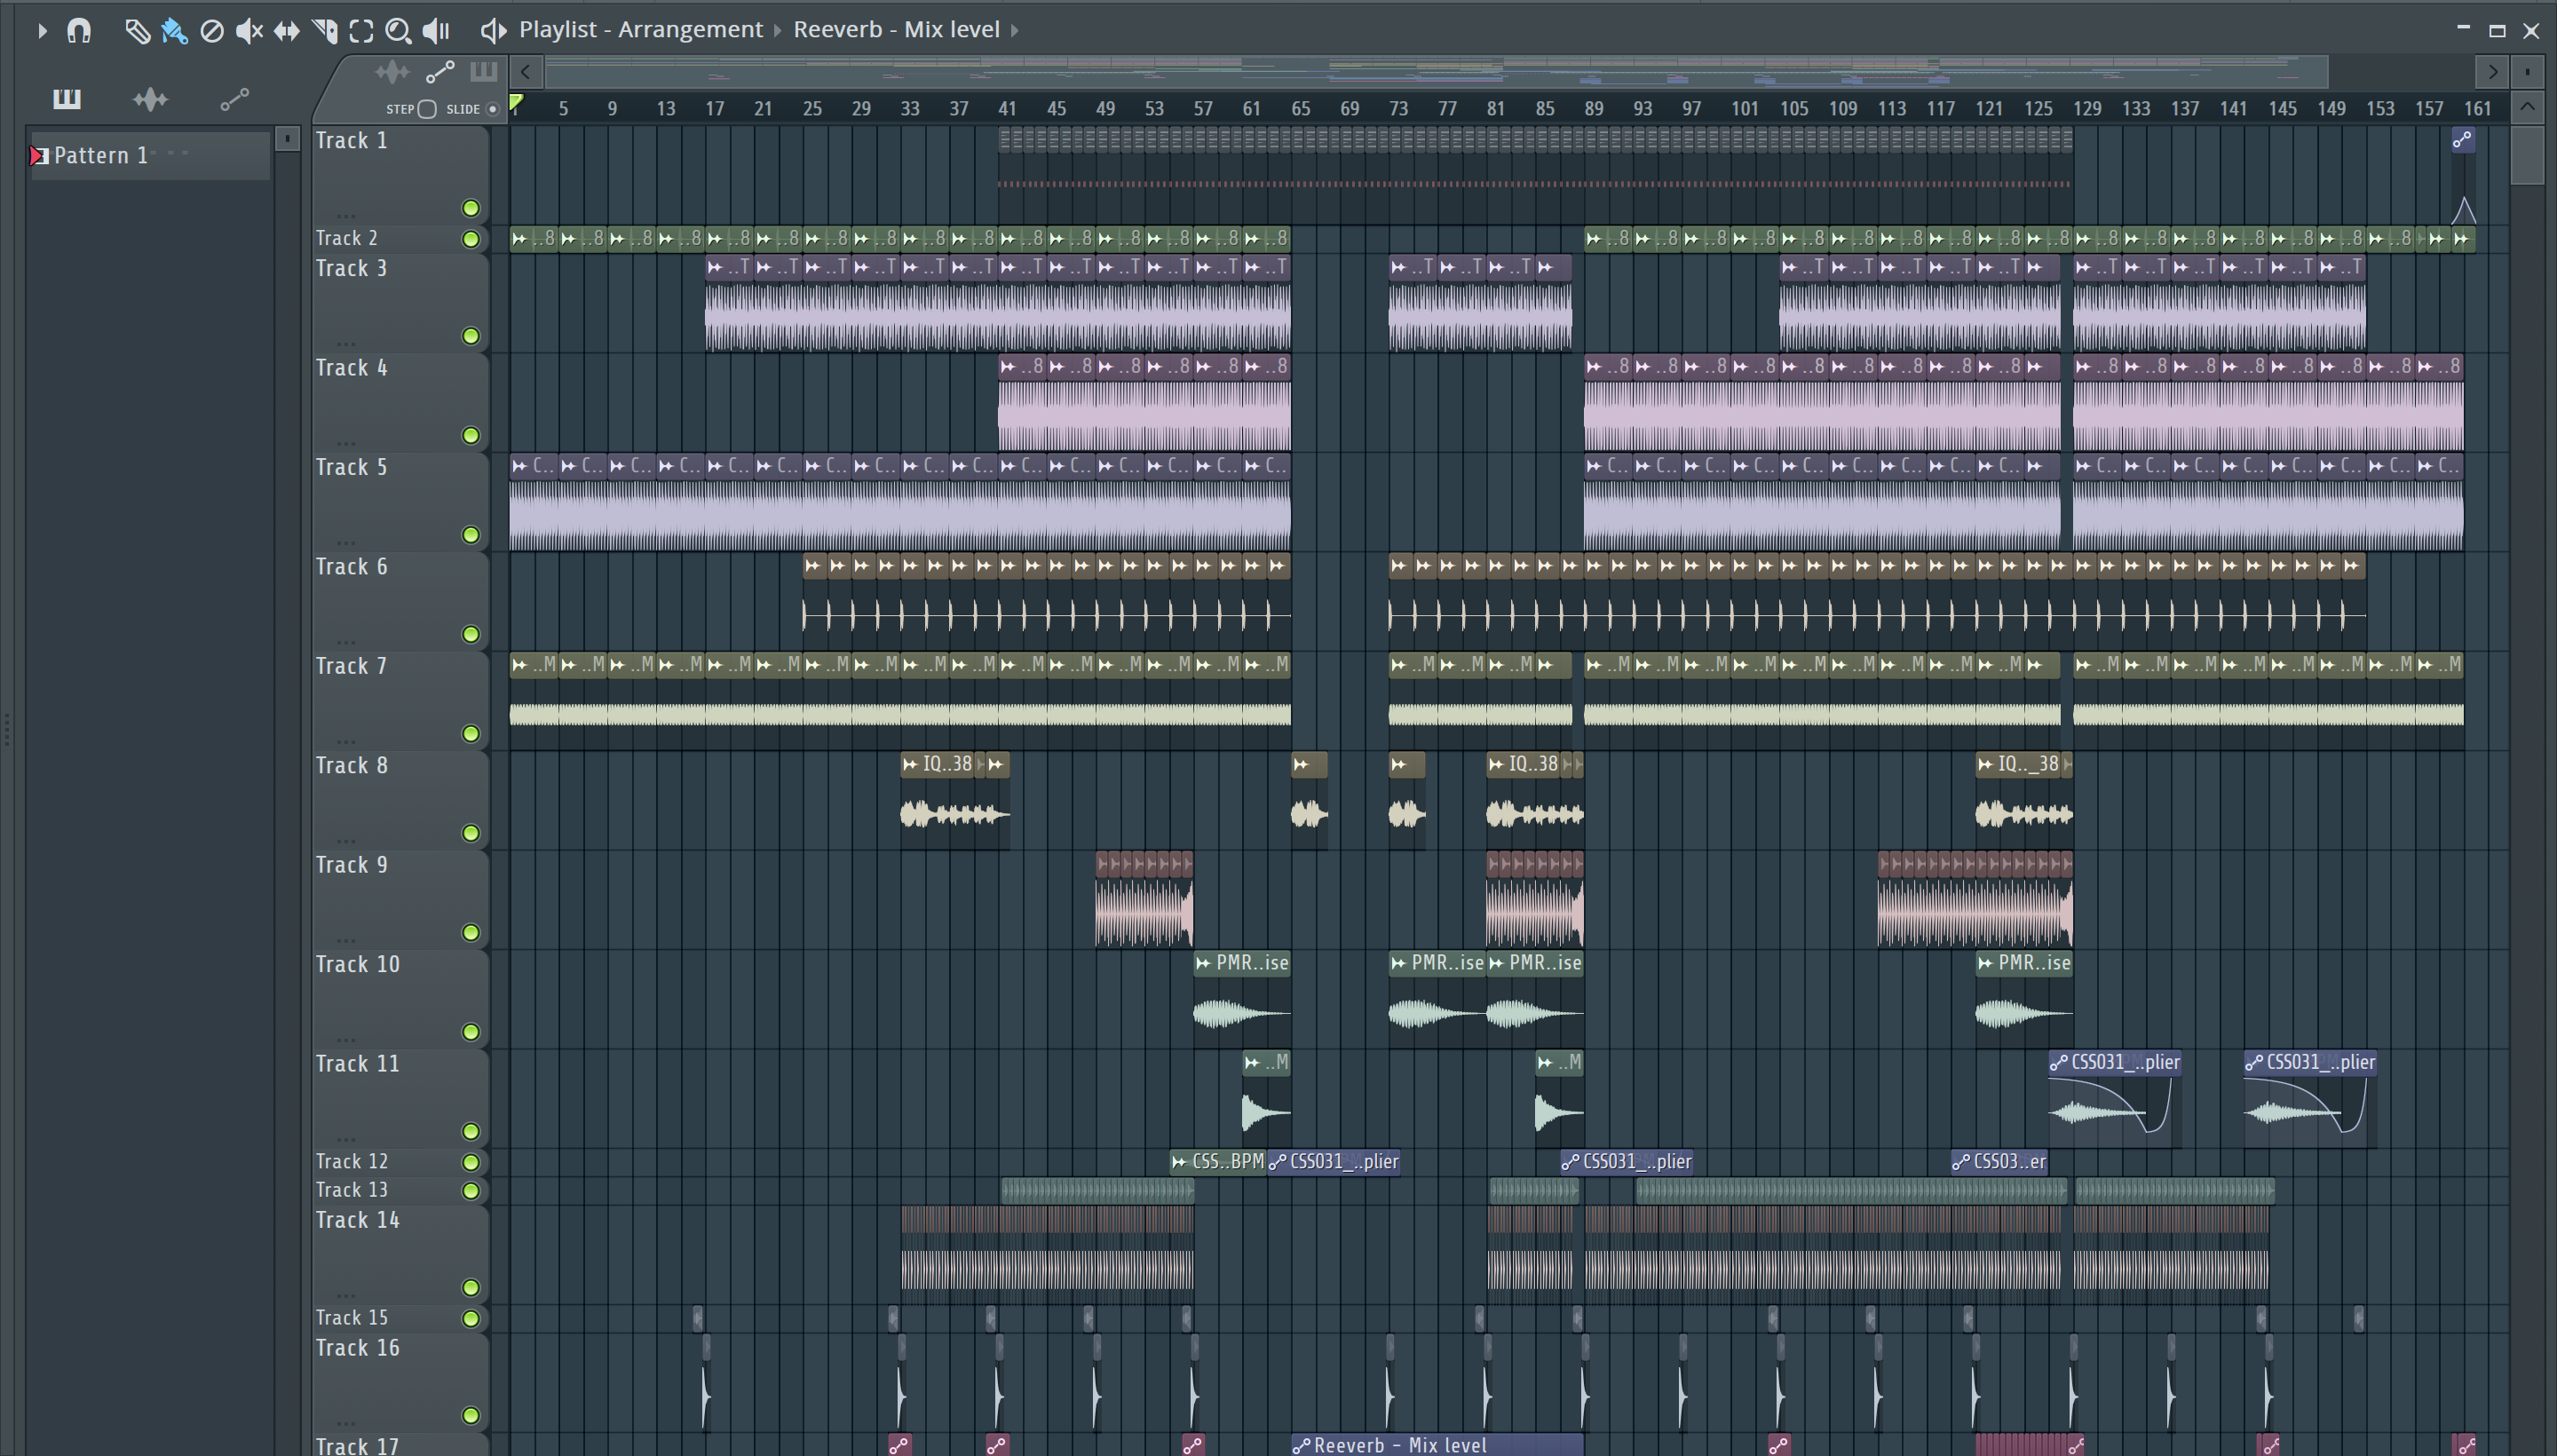Click bar 89 on the timeline ruler

coord(1593,108)
